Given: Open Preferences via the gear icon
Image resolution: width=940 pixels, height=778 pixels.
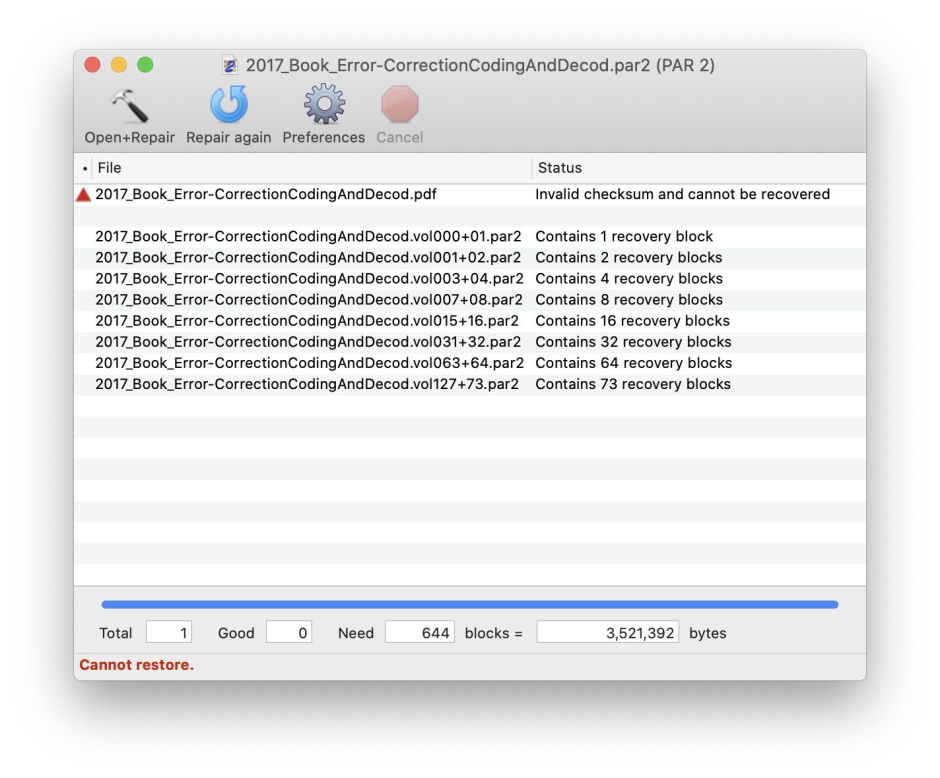Looking at the screenshot, I should (x=323, y=106).
